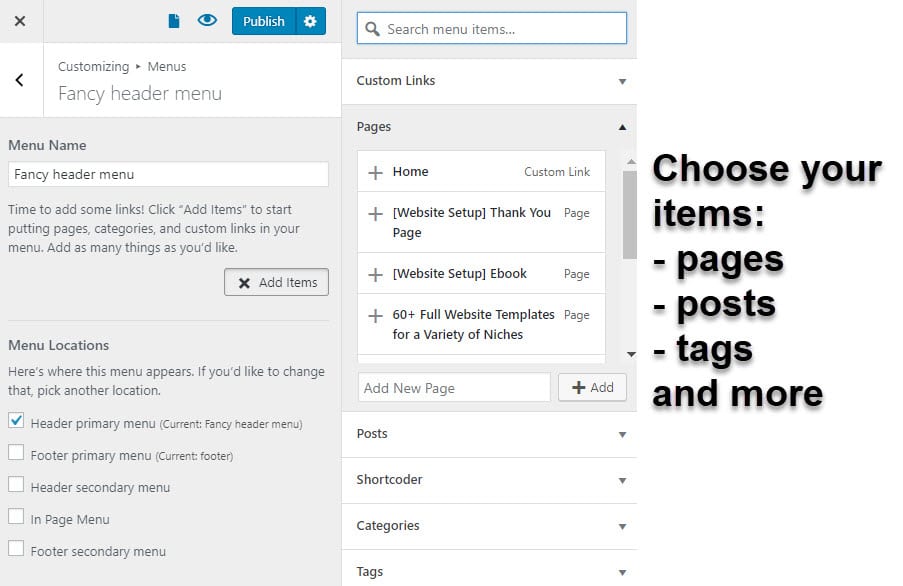Add the Home item with its plus icon

coord(373,171)
